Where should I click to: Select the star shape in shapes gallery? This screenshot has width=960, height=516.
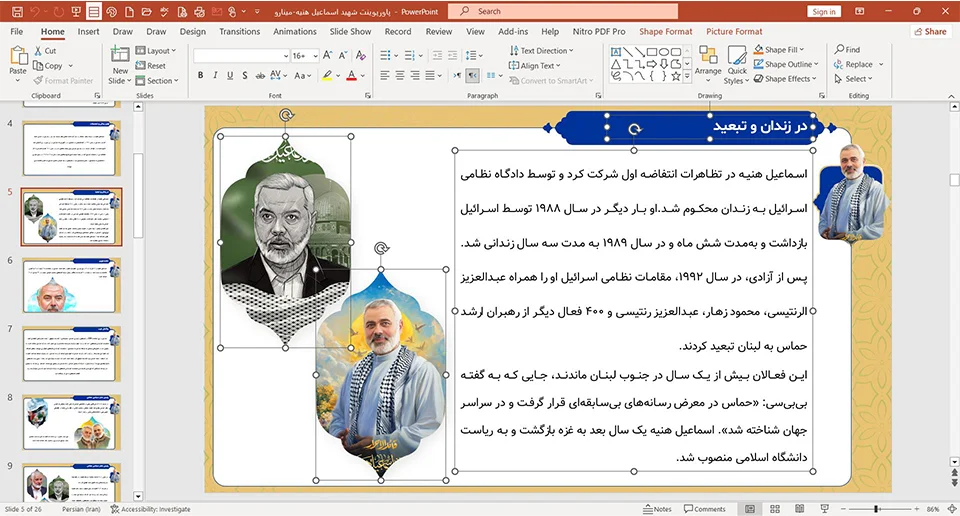[x=676, y=77]
